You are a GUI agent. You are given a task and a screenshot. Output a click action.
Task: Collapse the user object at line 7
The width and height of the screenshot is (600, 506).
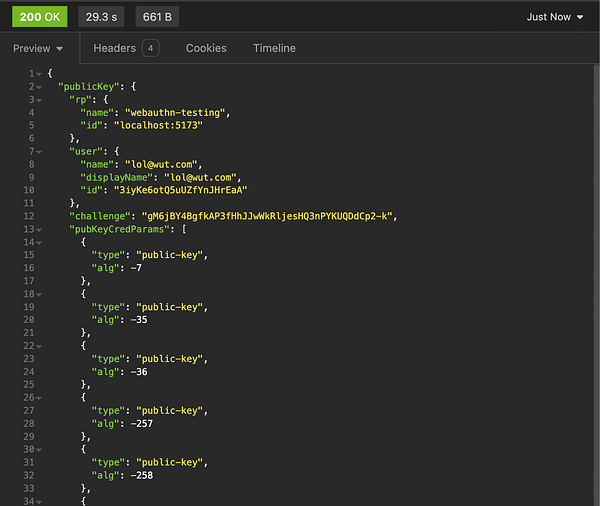tap(39, 152)
